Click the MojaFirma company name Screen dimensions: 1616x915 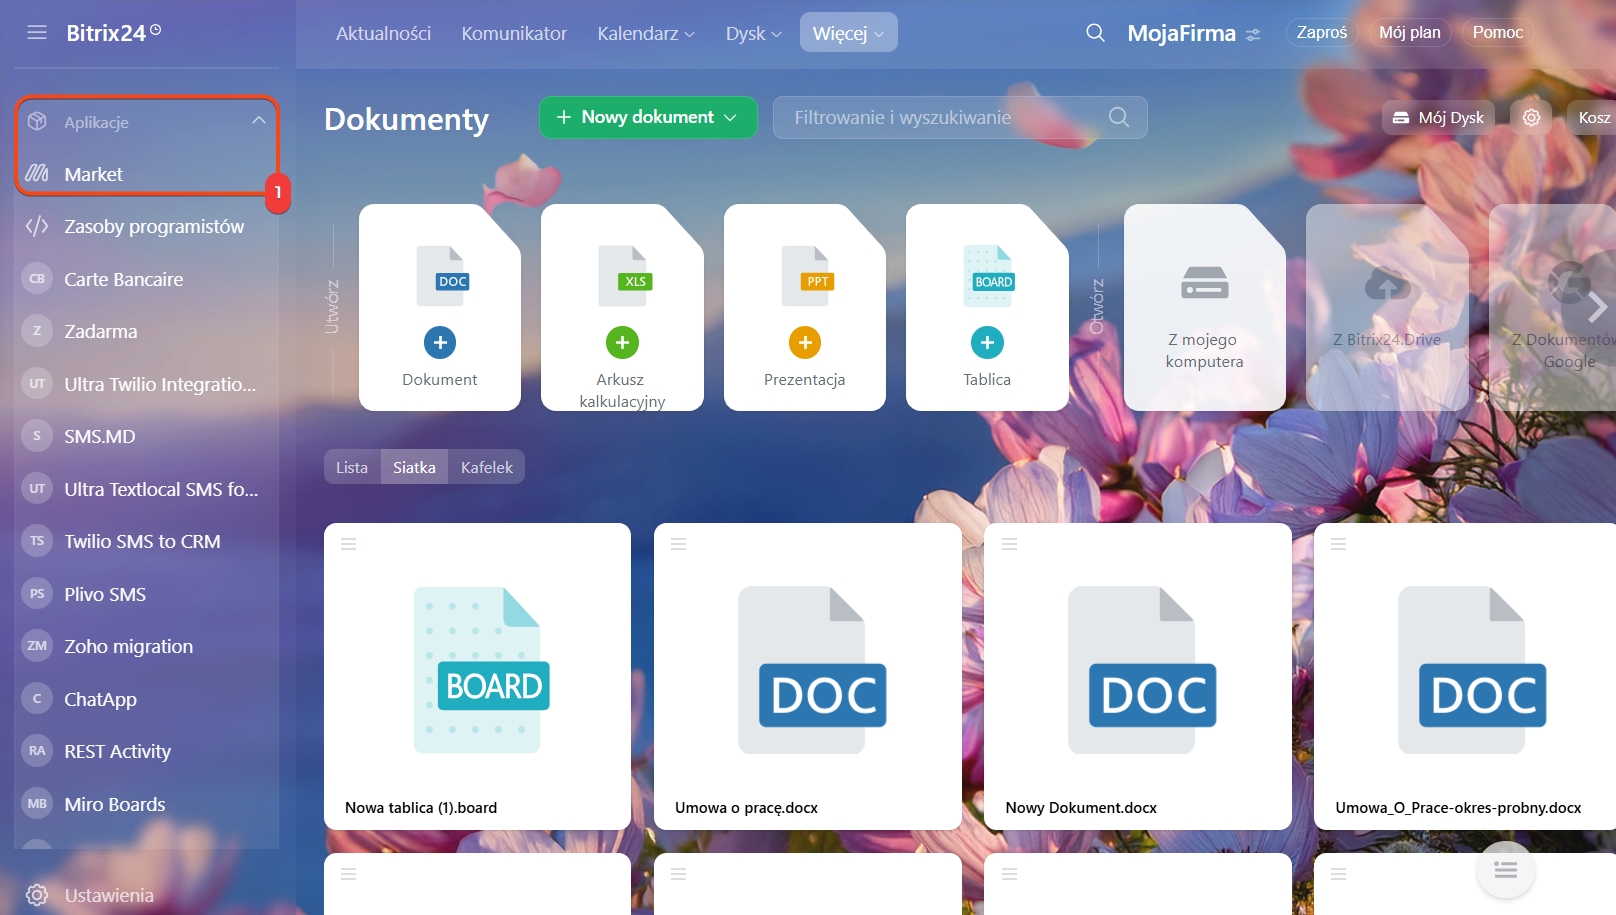pos(1182,33)
